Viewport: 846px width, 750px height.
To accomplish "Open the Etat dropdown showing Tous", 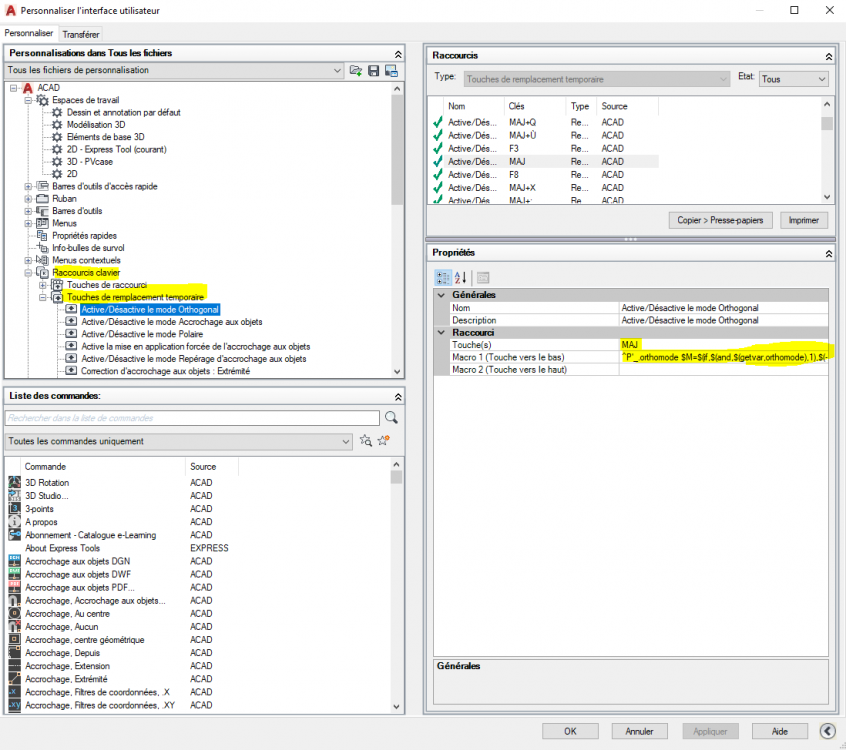I will (x=793, y=79).
